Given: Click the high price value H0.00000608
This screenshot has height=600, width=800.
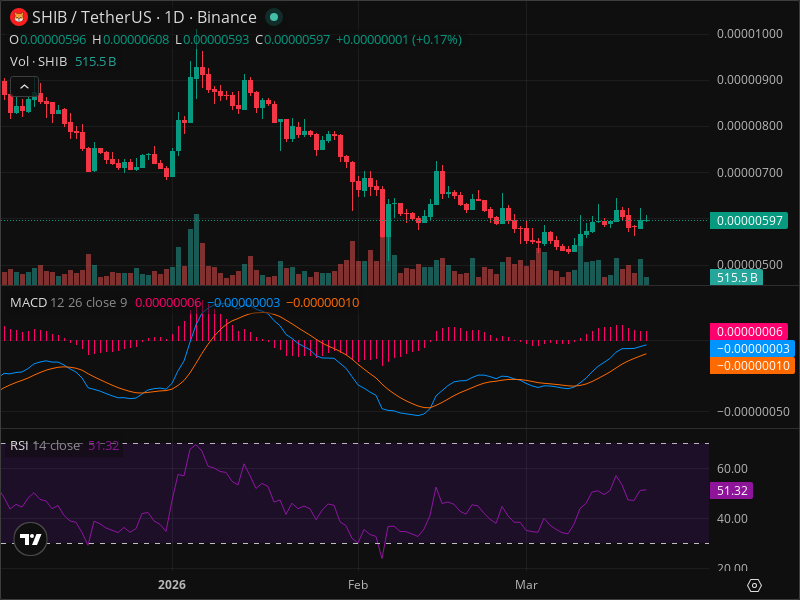Looking at the screenshot, I should (x=131, y=40).
